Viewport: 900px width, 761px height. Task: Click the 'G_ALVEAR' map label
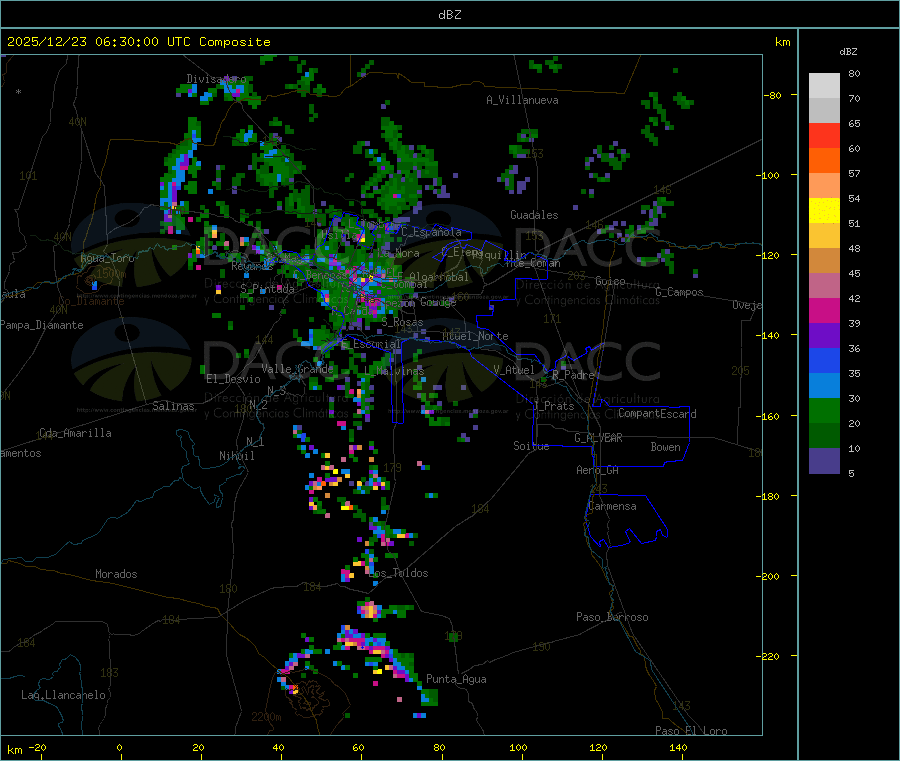tap(598, 438)
